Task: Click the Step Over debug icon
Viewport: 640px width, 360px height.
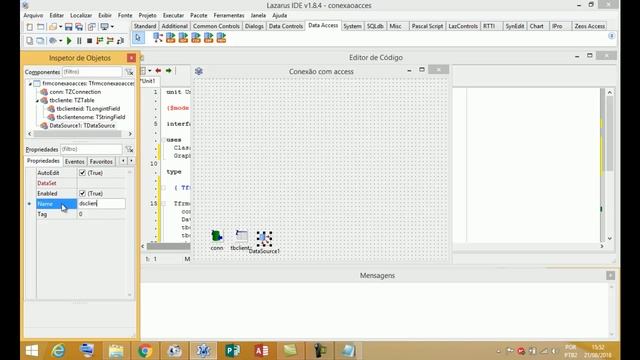Action: [x=110, y=41]
